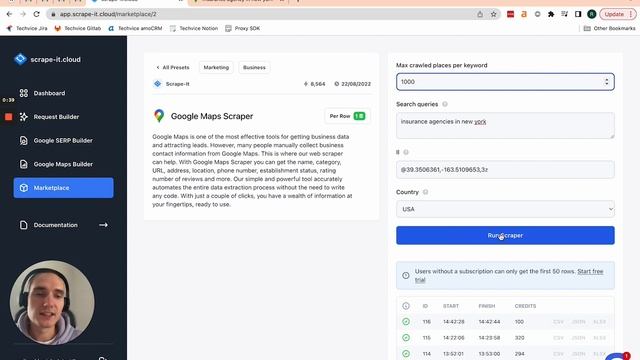Click the ll parameter info icon
640x360 pixels.
[x=406, y=152]
